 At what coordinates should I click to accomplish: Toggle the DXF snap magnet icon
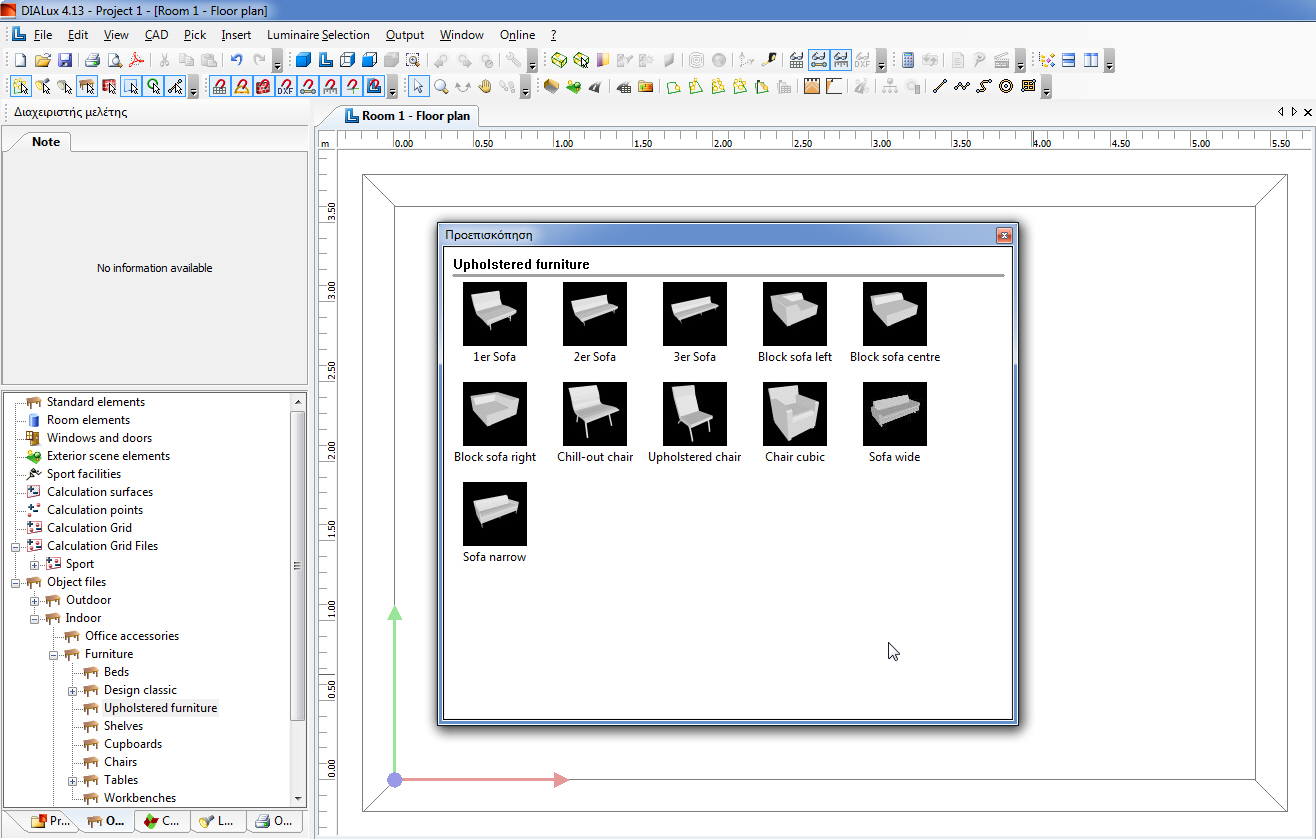(285, 87)
